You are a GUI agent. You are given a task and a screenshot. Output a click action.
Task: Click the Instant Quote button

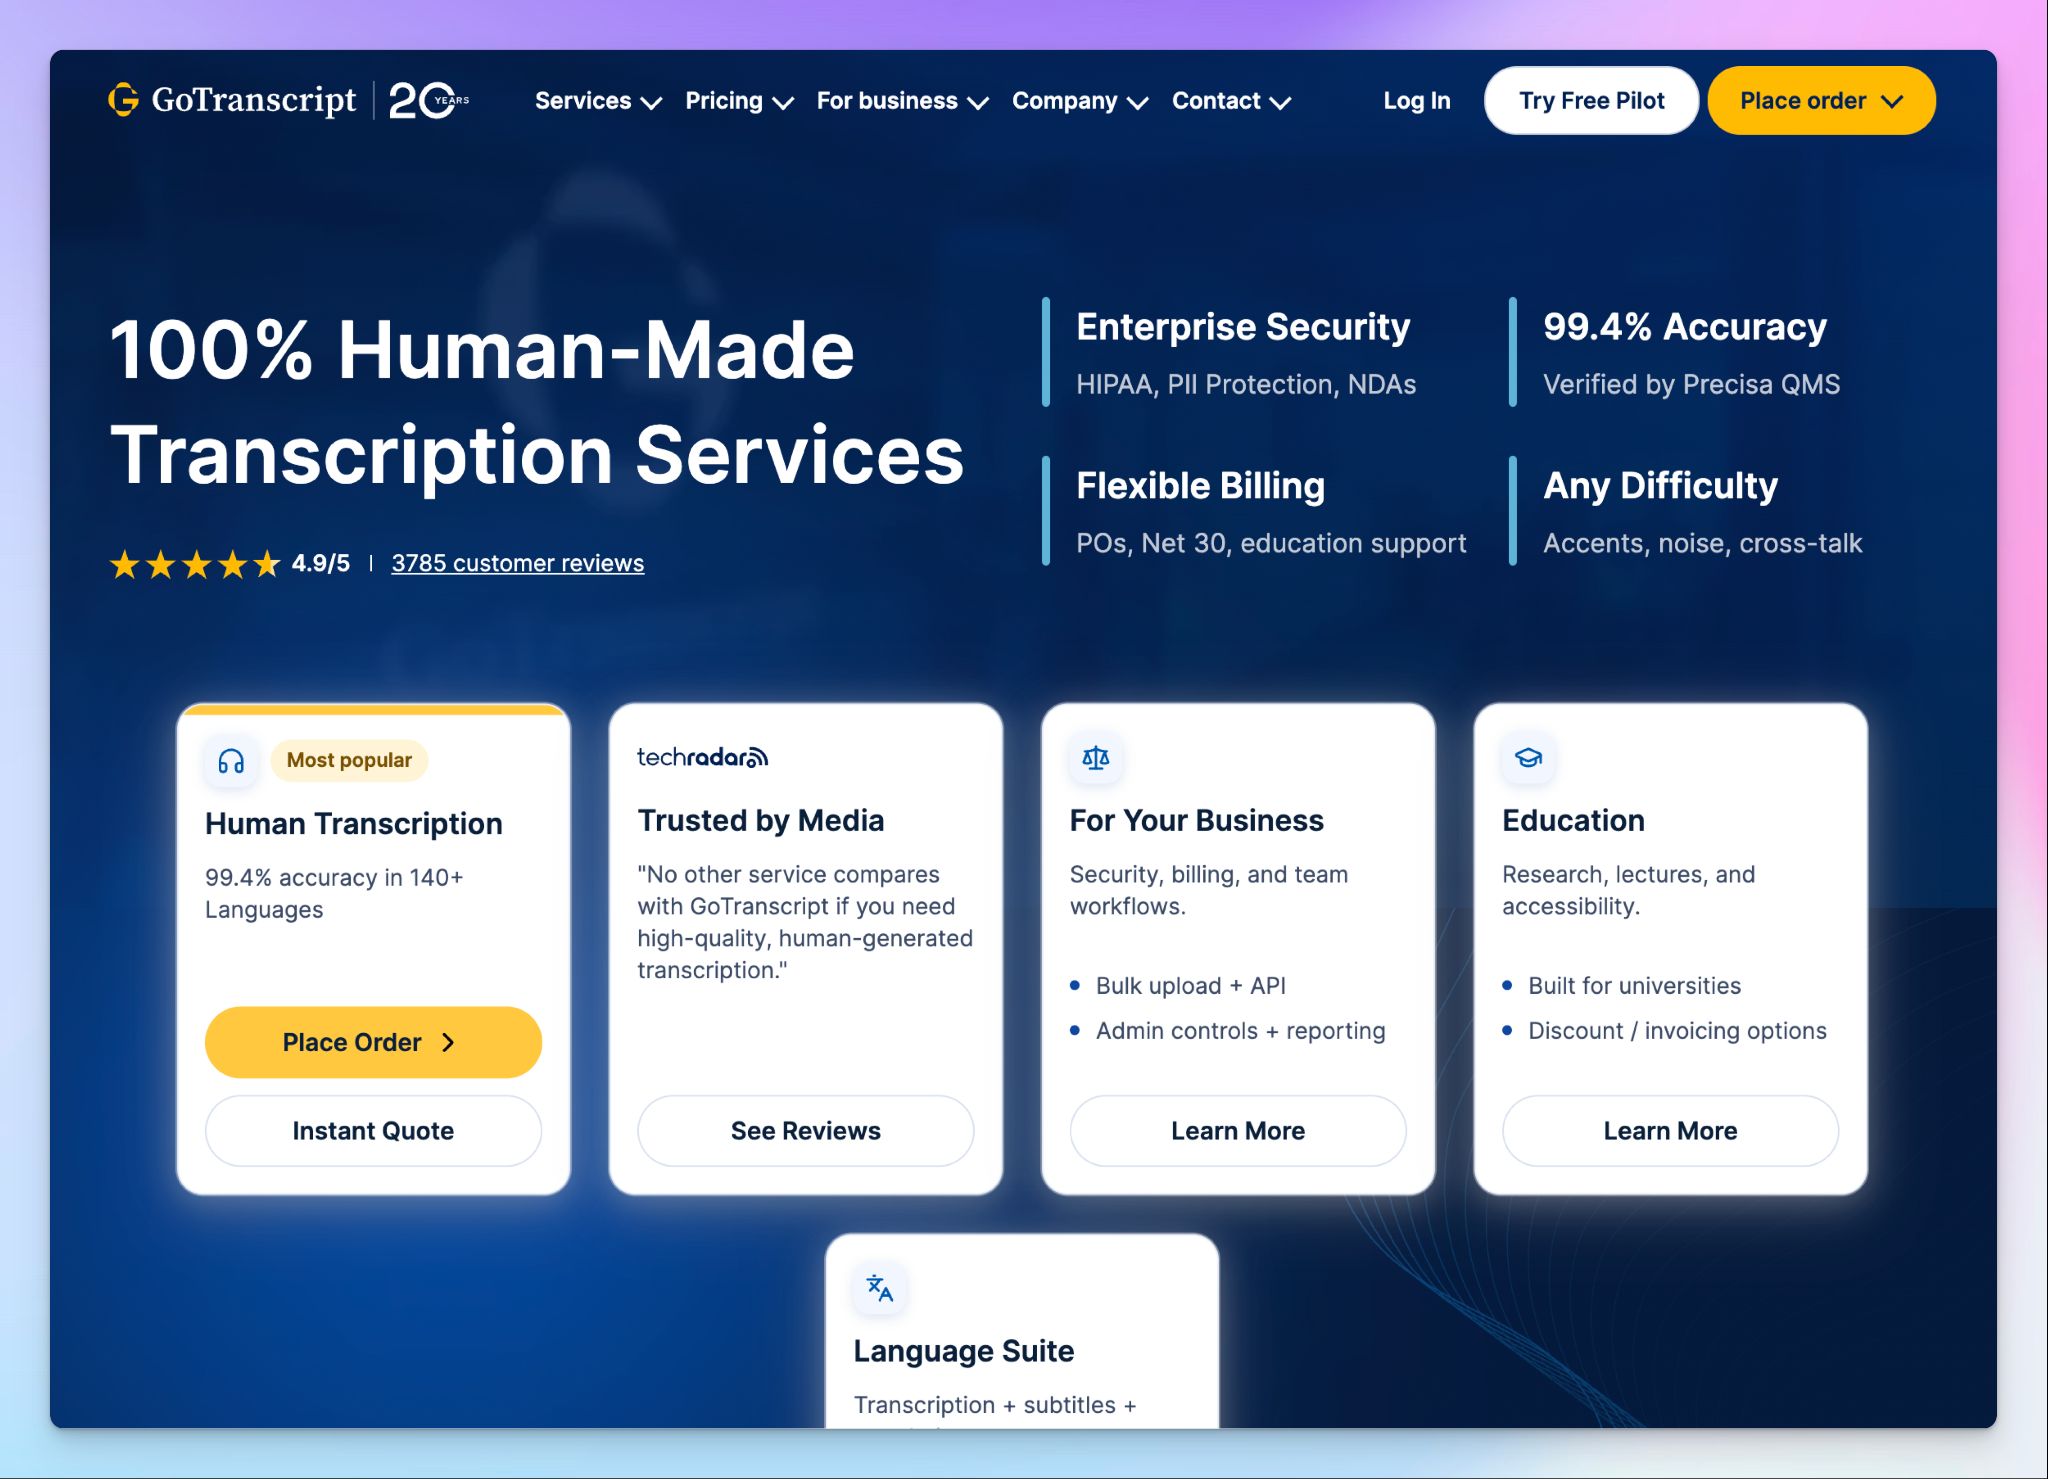[373, 1131]
